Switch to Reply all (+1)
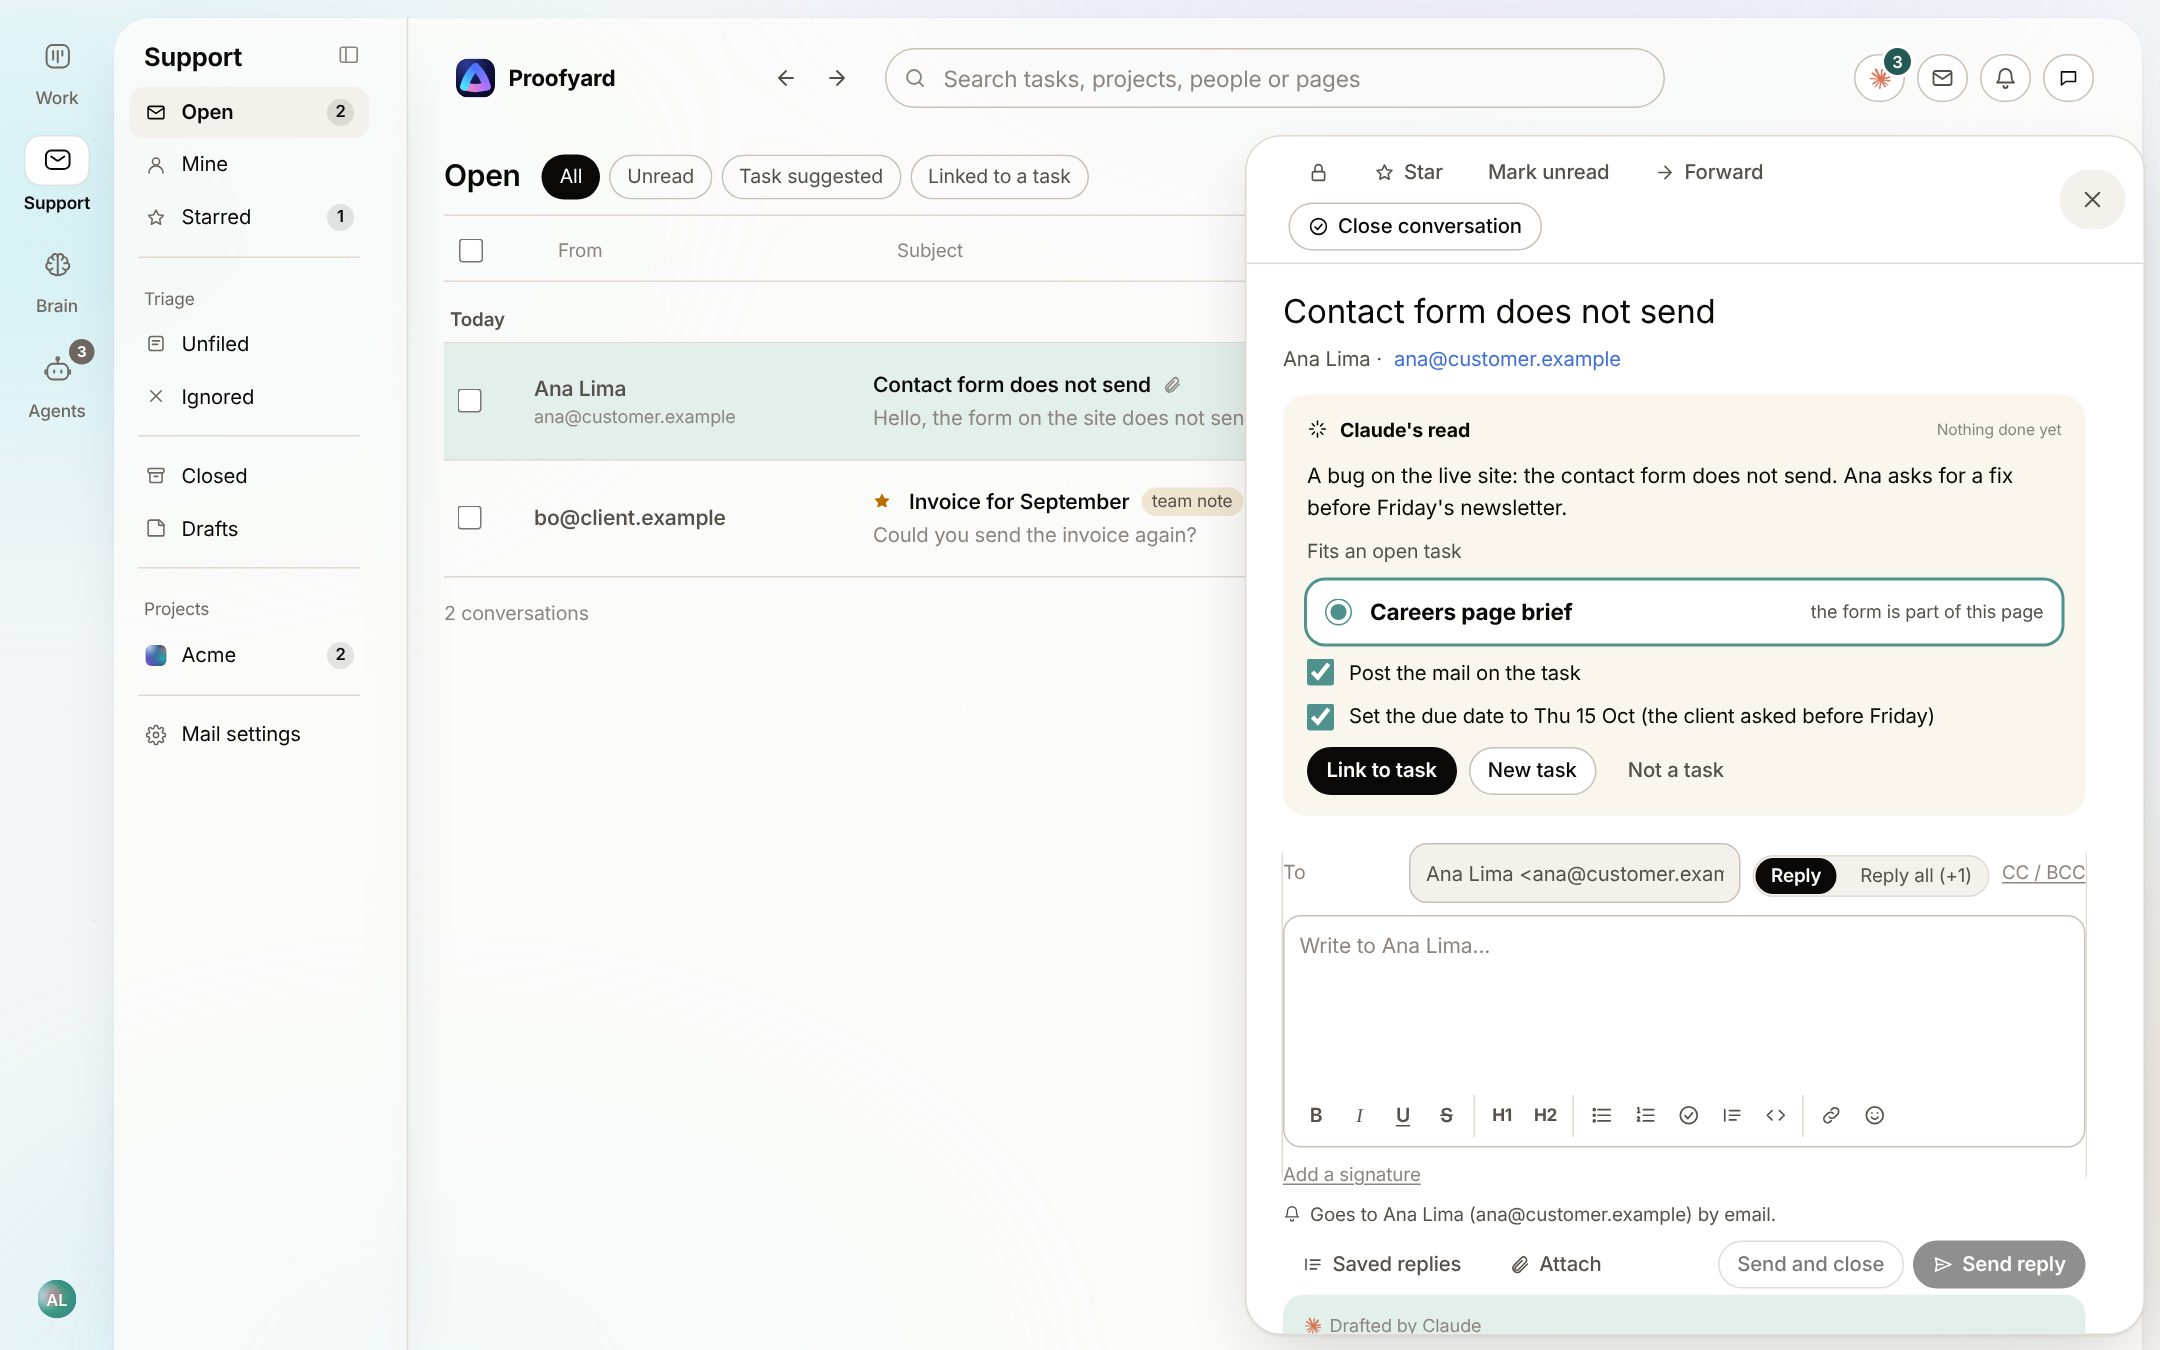 click(x=1915, y=876)
